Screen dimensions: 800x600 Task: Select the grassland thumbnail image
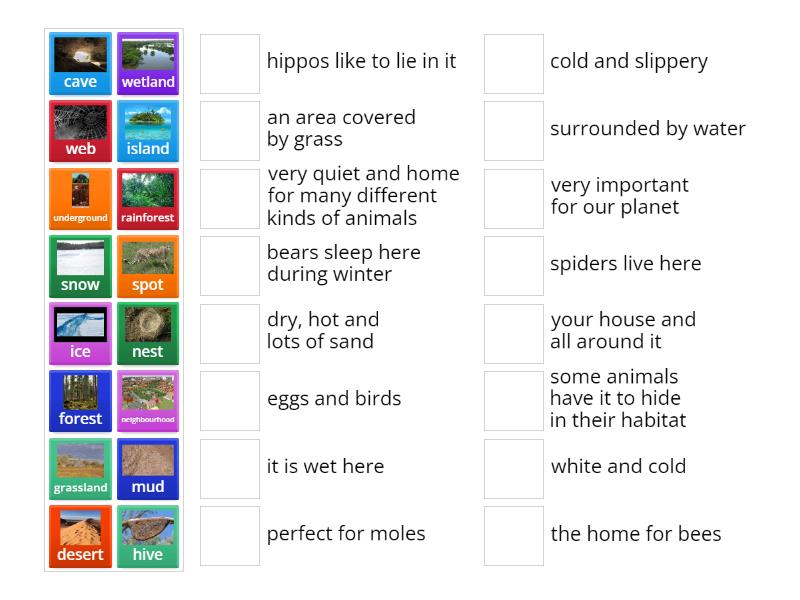(79, 461)
